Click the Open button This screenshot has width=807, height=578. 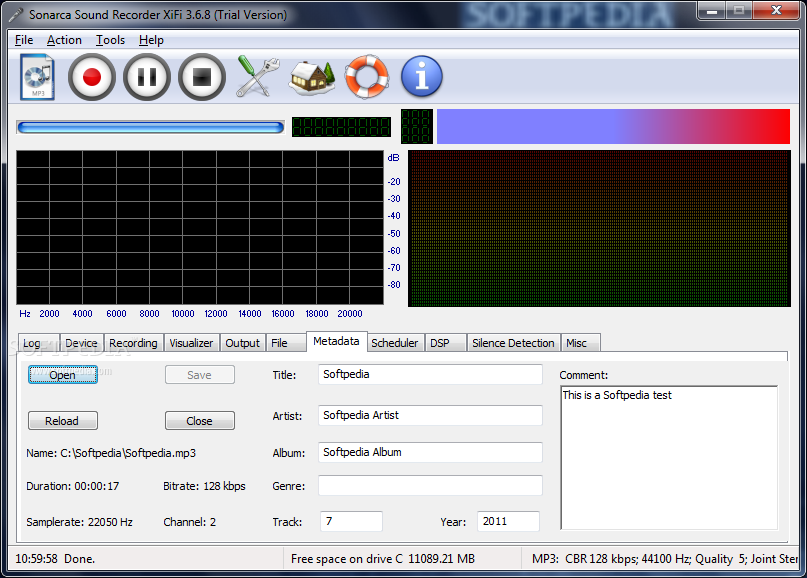click(62, 375)
